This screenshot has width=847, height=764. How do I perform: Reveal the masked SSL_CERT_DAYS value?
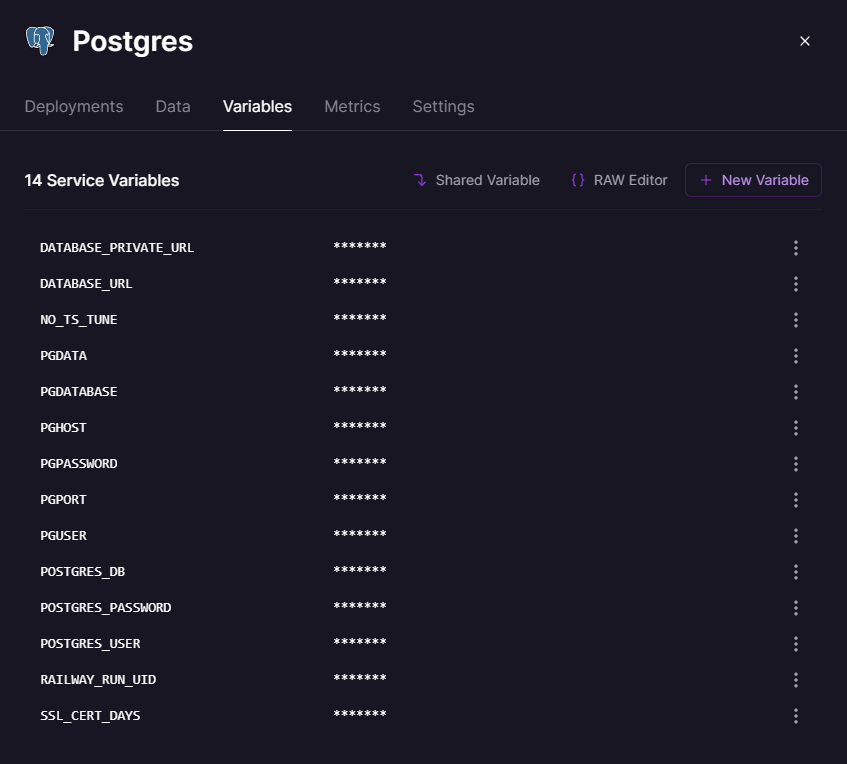[360, 715]
